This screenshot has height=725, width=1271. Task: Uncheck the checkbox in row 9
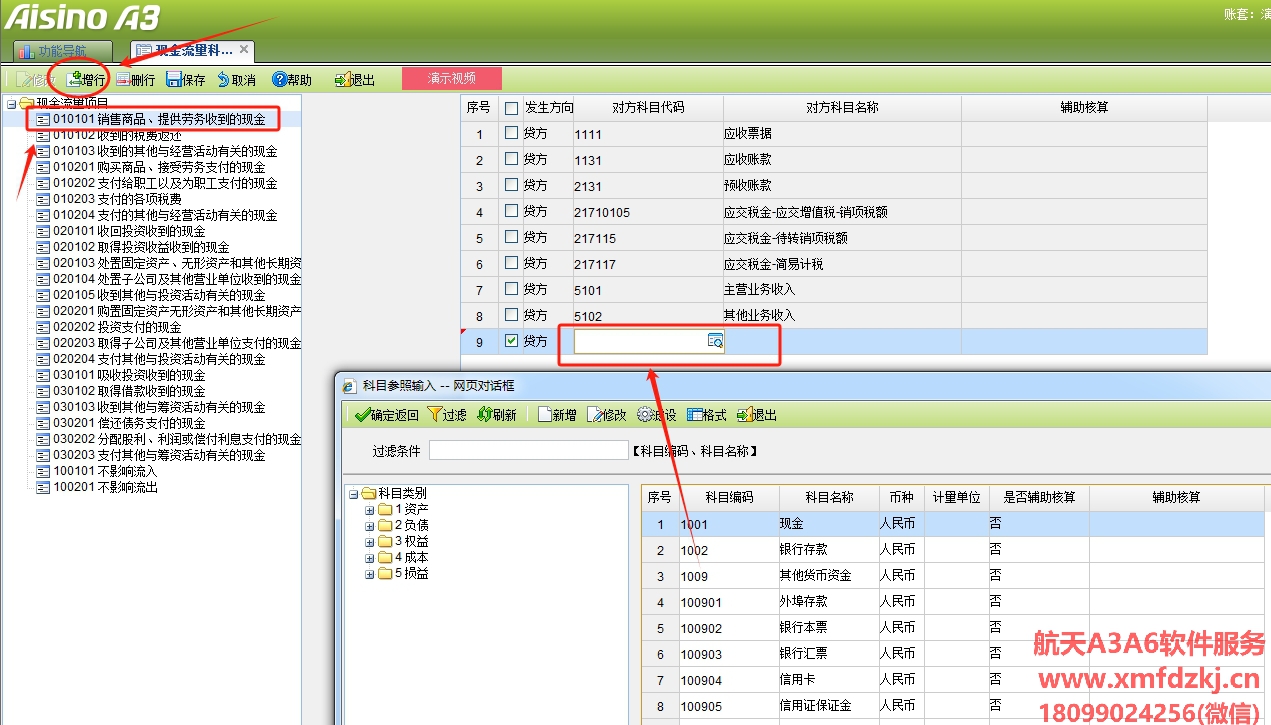tap(512, 341)
